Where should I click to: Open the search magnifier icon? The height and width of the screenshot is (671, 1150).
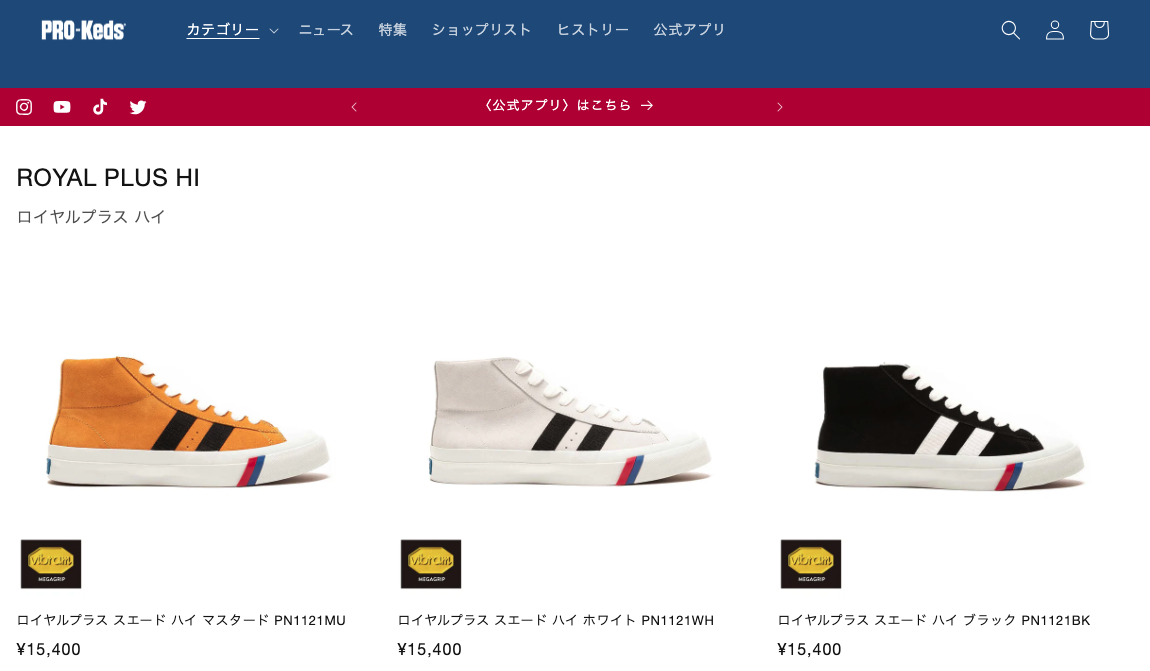(x=1011, y=30)
